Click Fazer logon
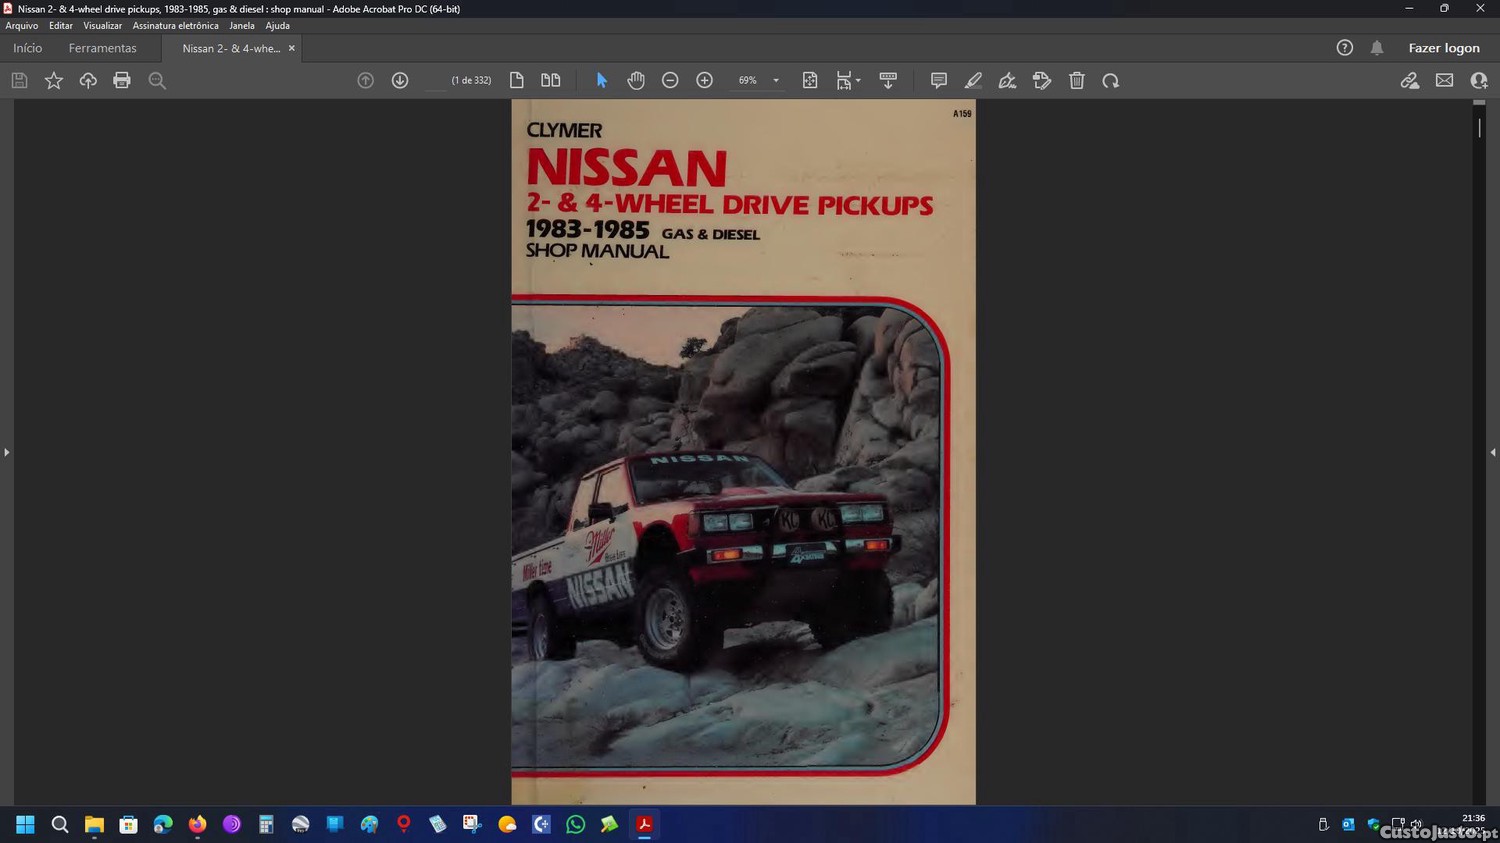The height and width of the screenshot is (843, 1500). pos(1443,48)
